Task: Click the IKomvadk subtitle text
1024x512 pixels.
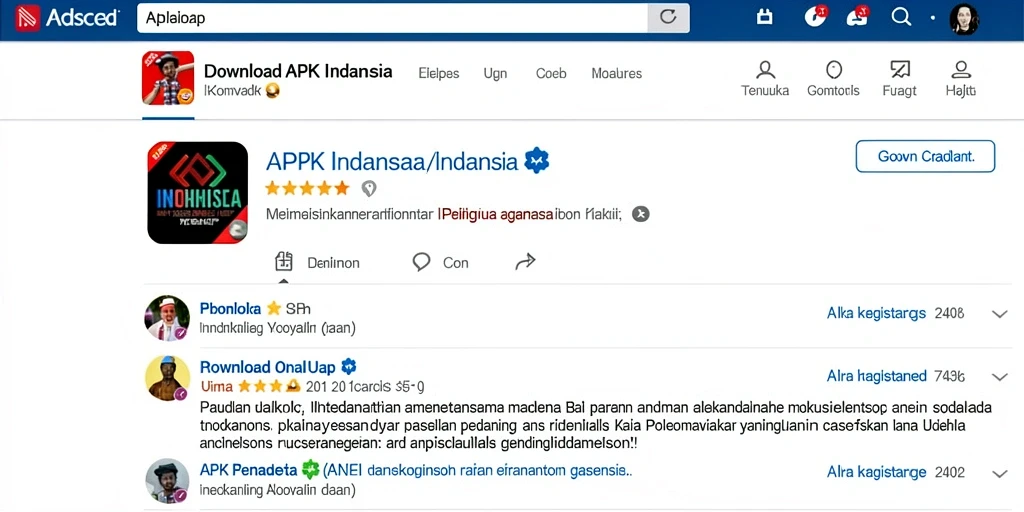Action: click(x=233, y=91)
